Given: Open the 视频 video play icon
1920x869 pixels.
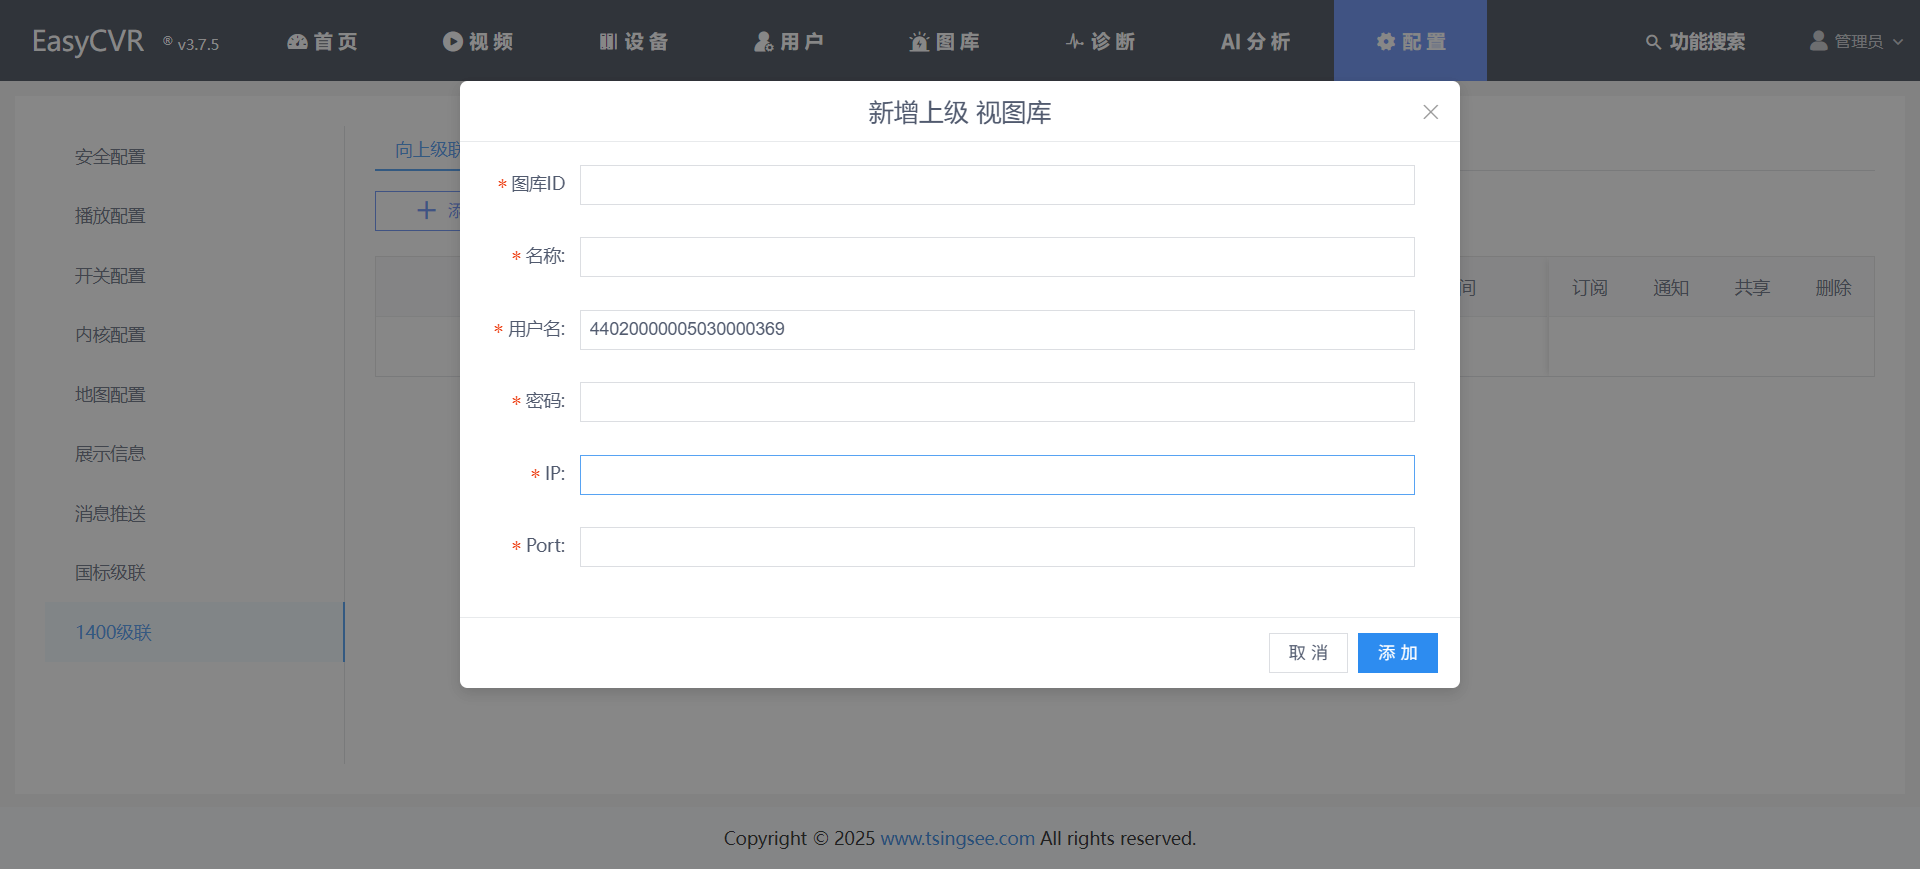Looking at the screenshot, I should pos(453,42).
